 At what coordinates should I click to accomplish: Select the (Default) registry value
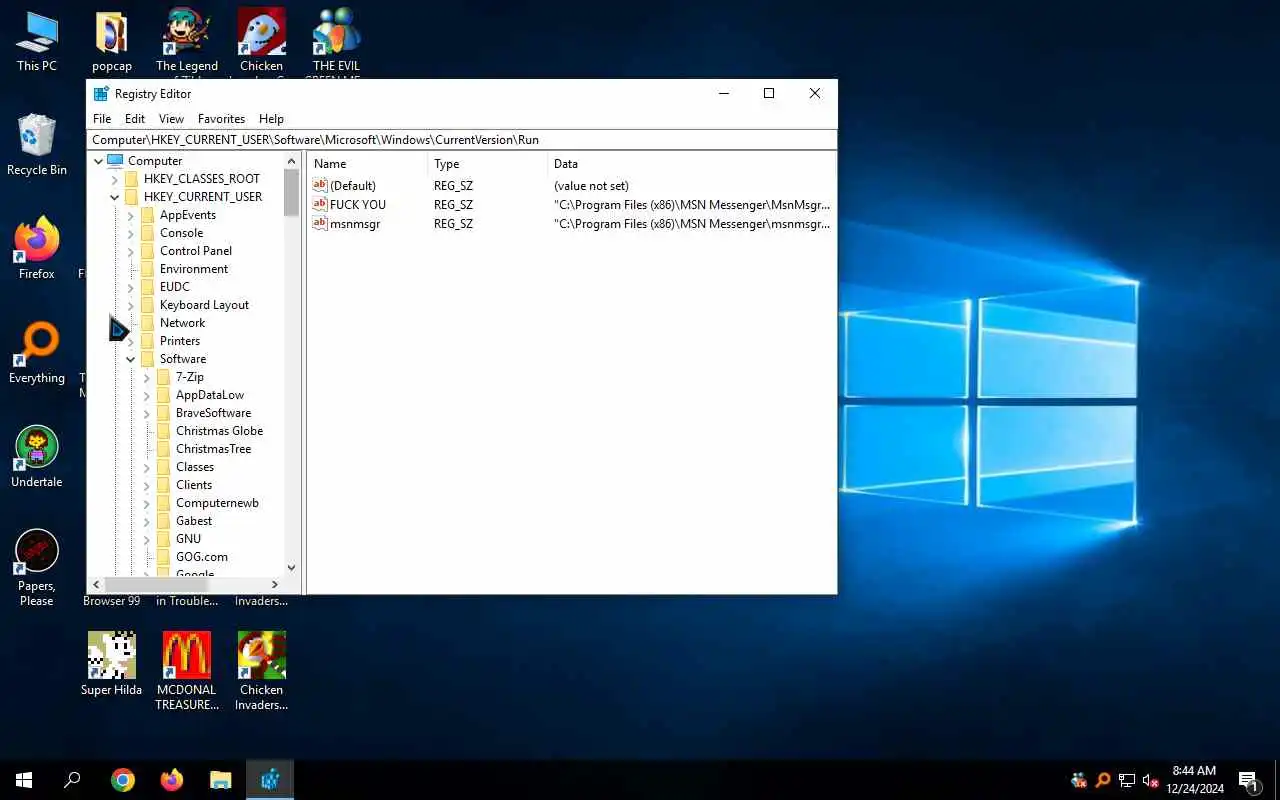pyautogui.click(x=352, y=186)
